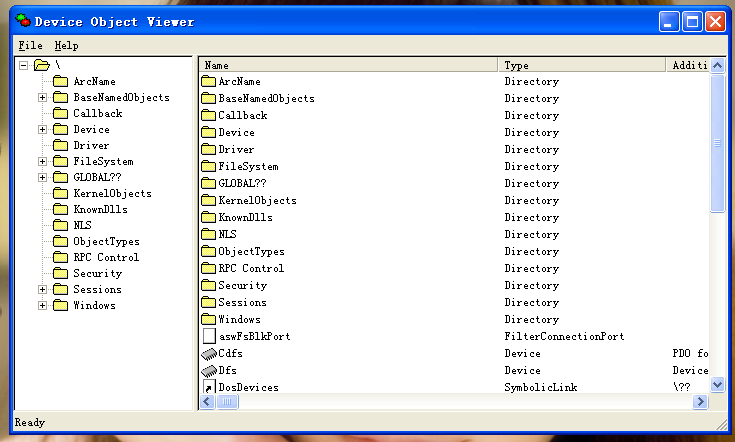
Task: Click ArcName folder icon in tree
Action: (x=60, y=81)
